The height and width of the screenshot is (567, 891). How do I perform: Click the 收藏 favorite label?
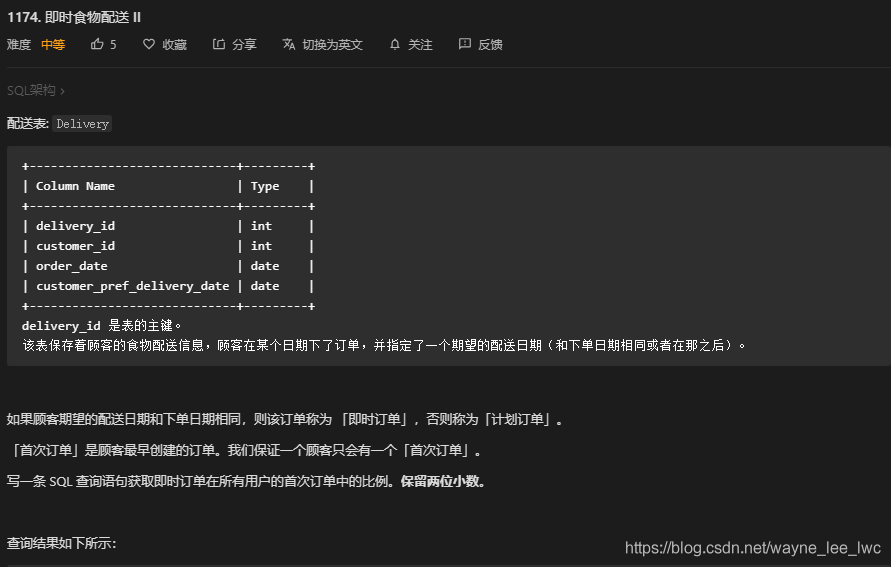(x=174, y=44)
